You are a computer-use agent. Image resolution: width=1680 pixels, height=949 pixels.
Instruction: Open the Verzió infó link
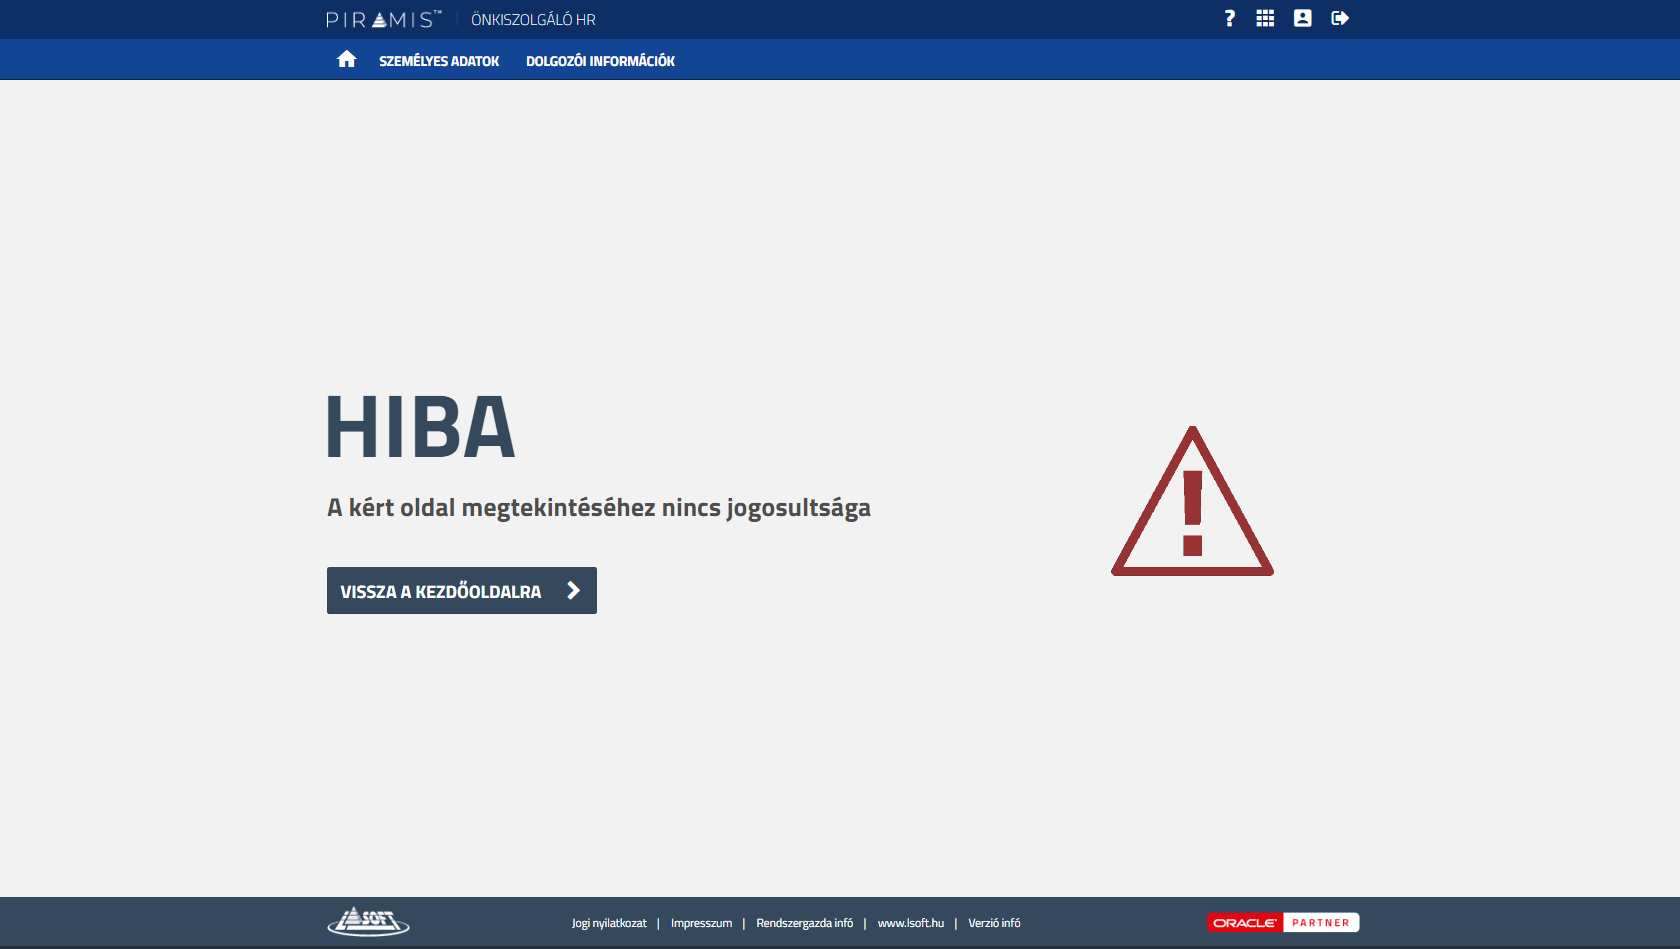(994, 923)
